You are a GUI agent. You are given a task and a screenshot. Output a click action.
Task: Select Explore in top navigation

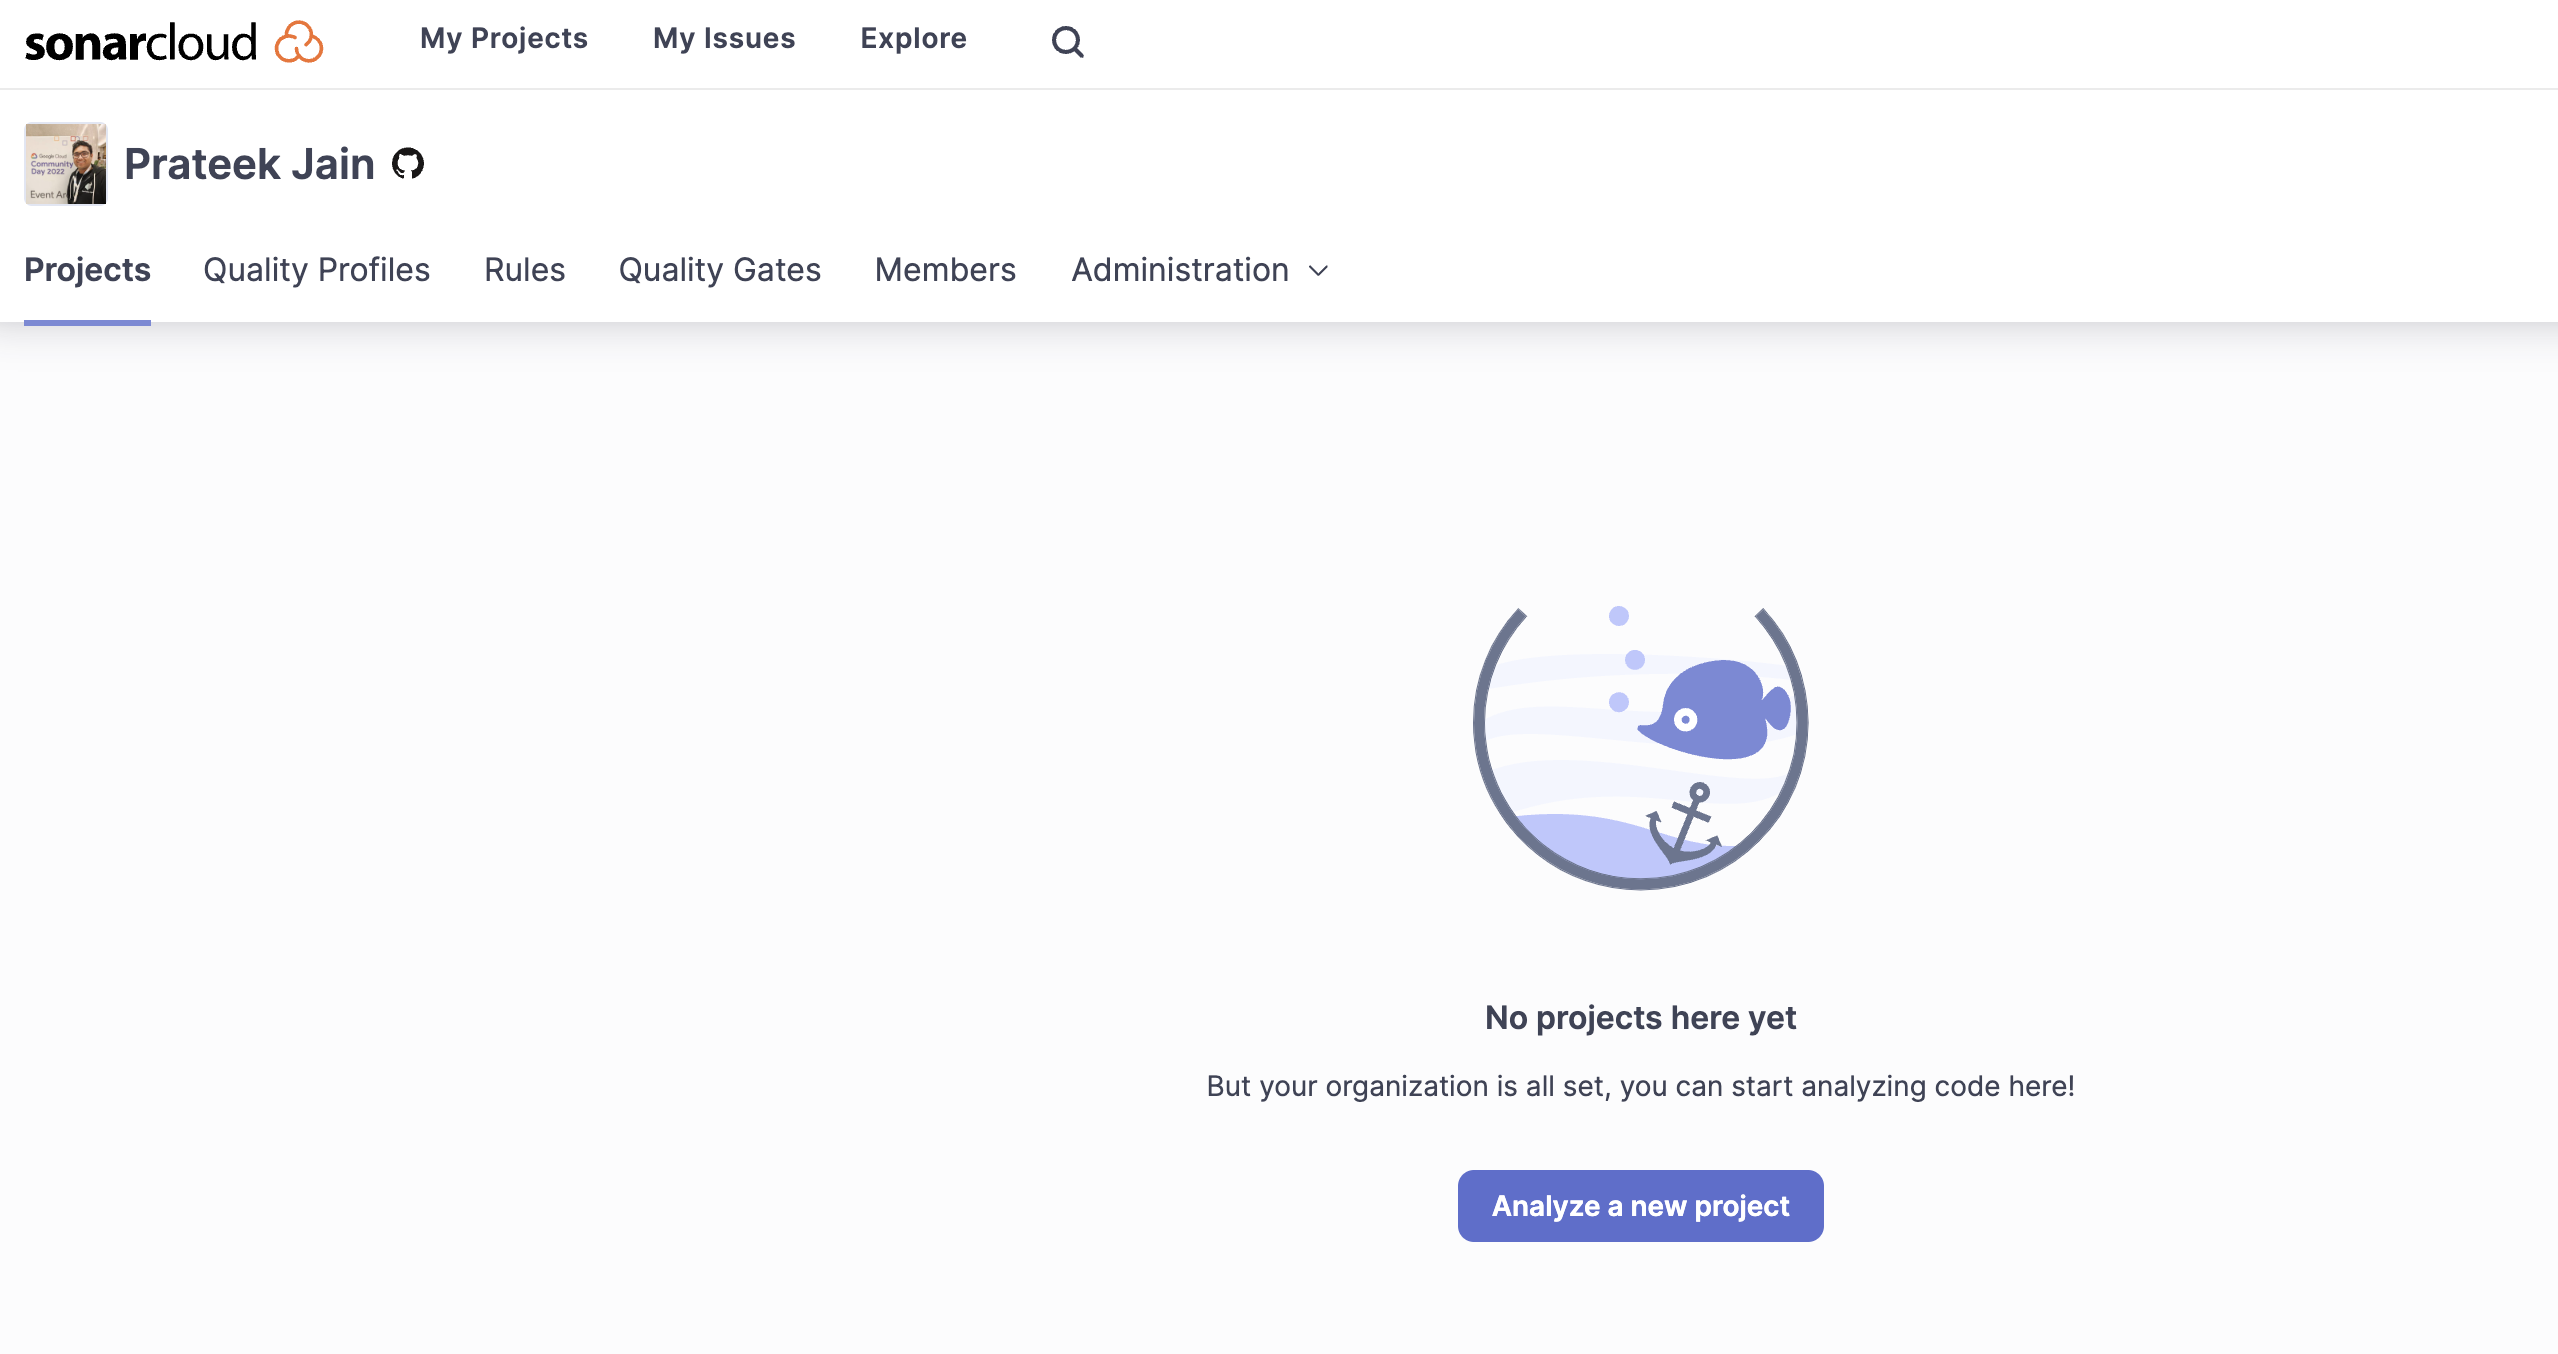tap(913, 38)
